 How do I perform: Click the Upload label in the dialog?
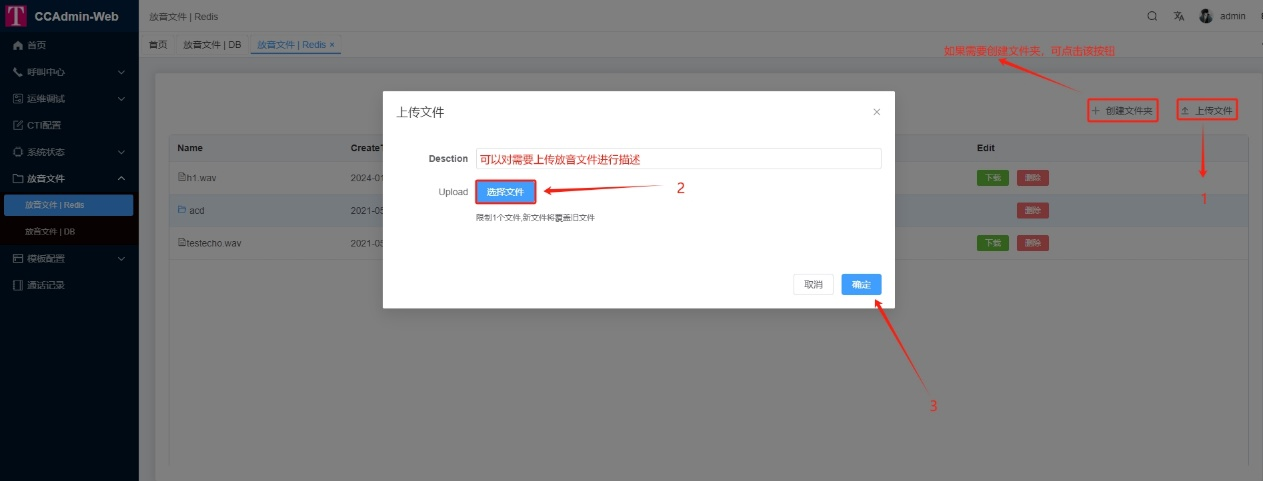click(x=453, y=192)
